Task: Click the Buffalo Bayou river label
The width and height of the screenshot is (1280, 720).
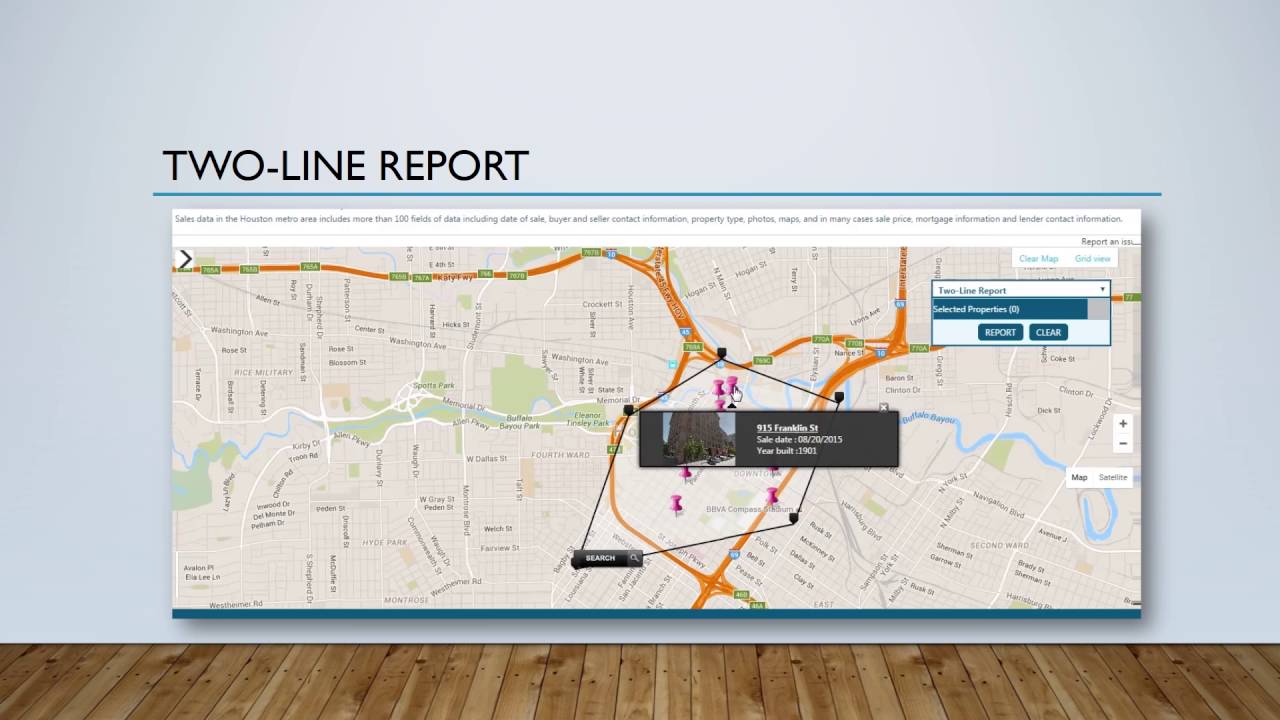Action: (x=930, y=417)
